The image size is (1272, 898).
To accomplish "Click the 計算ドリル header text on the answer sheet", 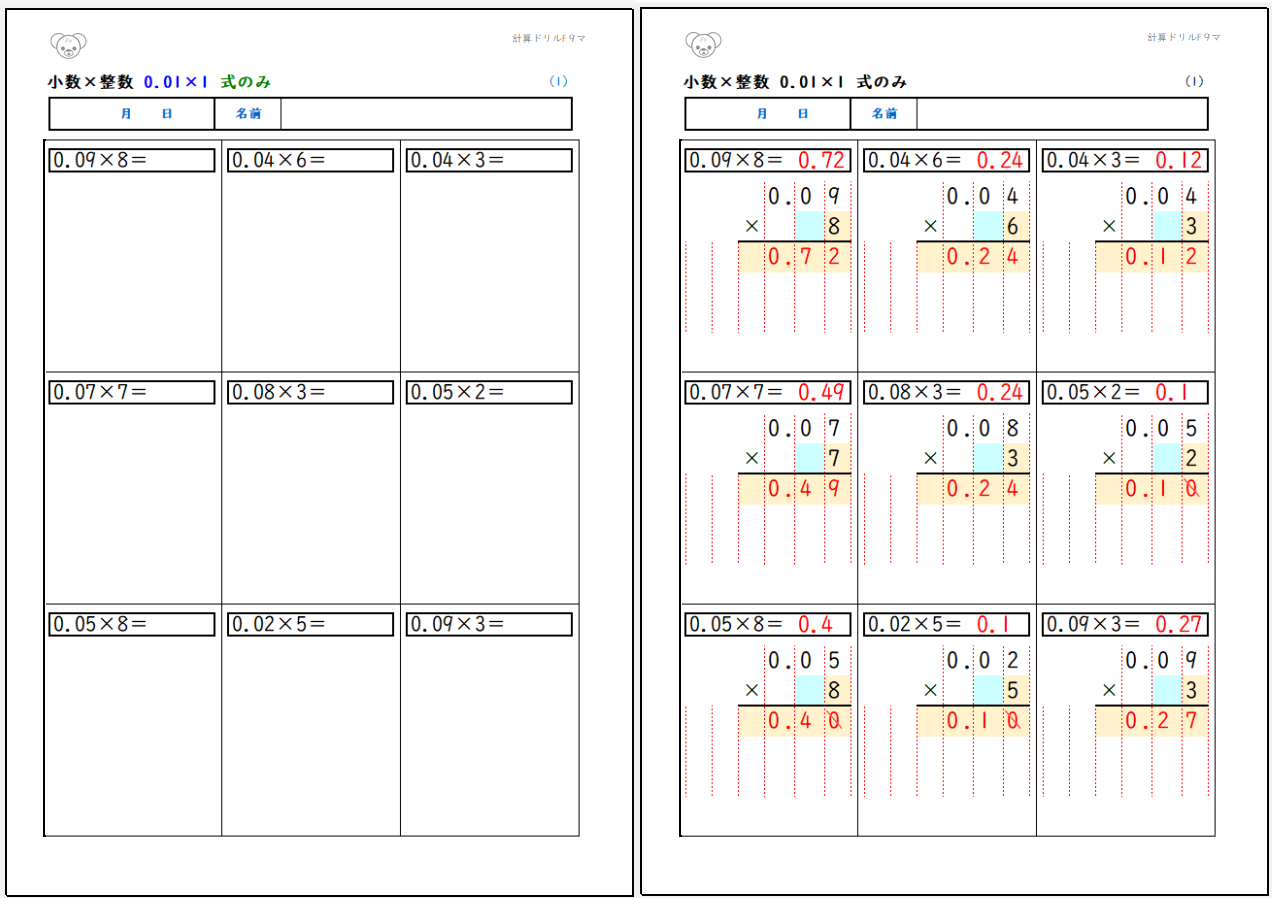I will (1184, 38).
